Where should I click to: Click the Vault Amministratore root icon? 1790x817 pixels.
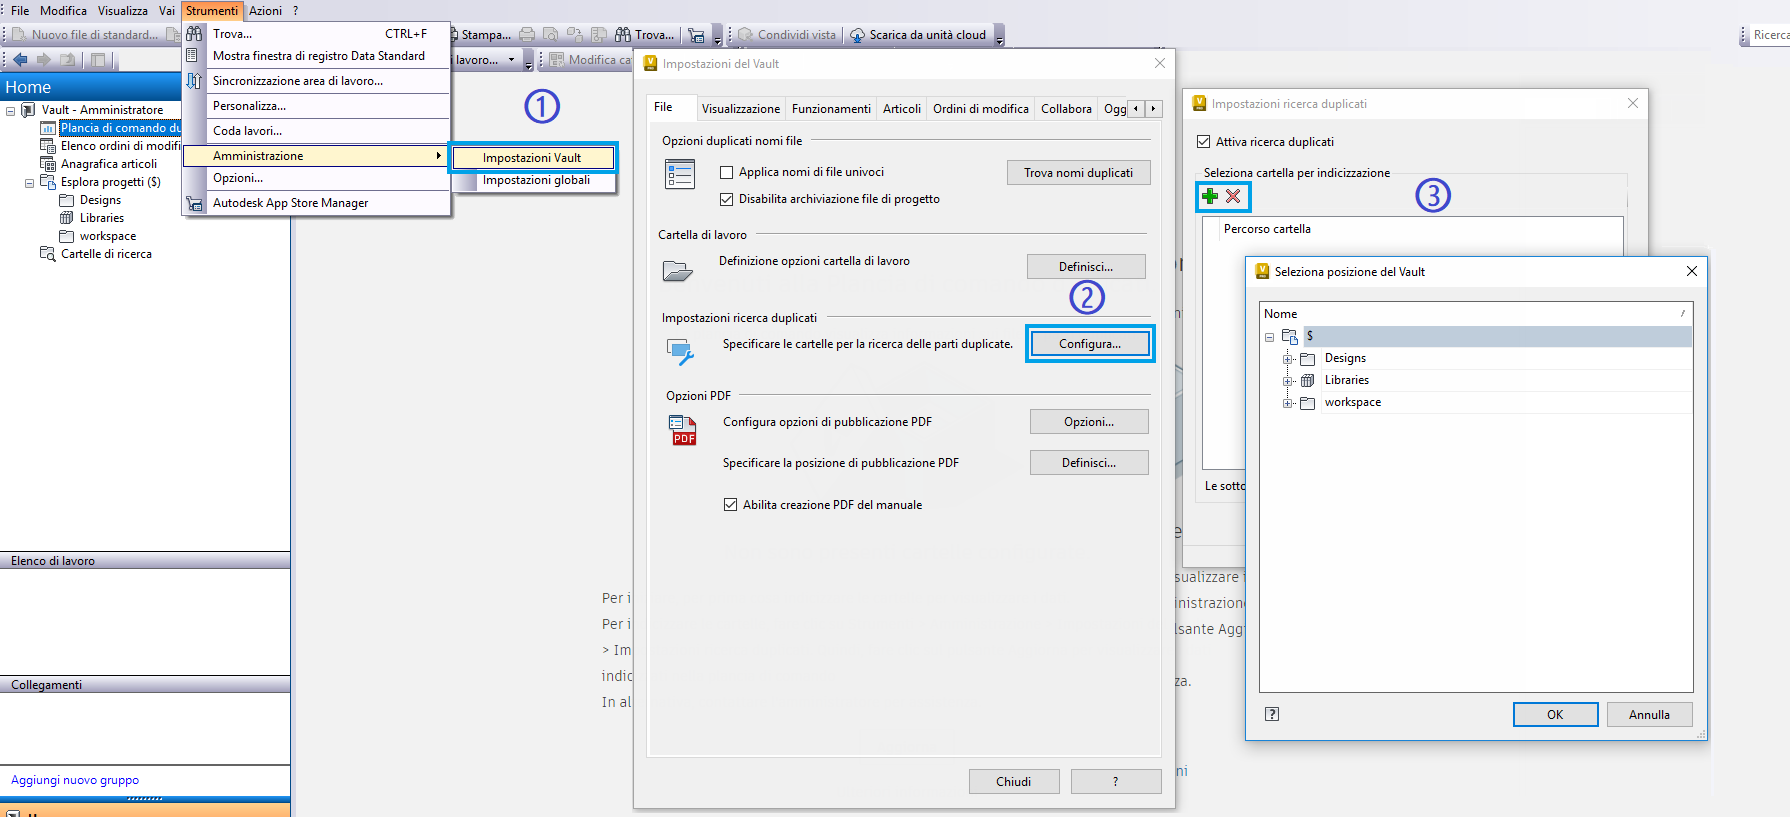coord(29,110)
